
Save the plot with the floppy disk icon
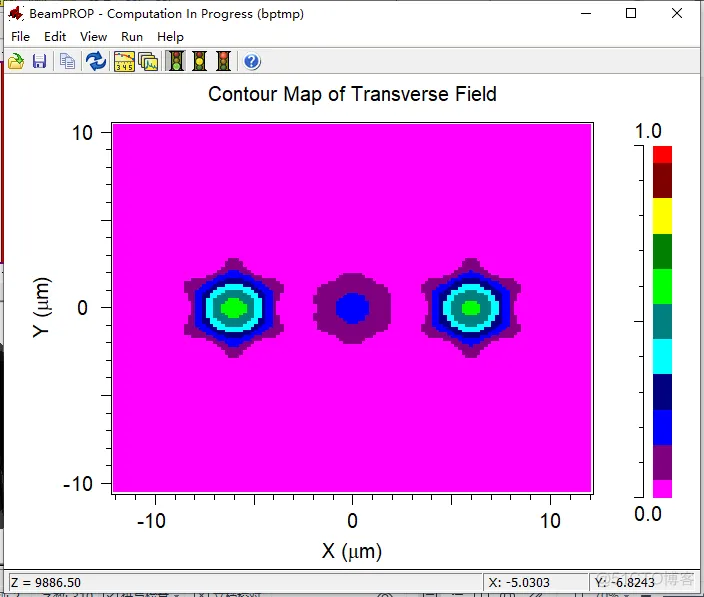point(40,62)
